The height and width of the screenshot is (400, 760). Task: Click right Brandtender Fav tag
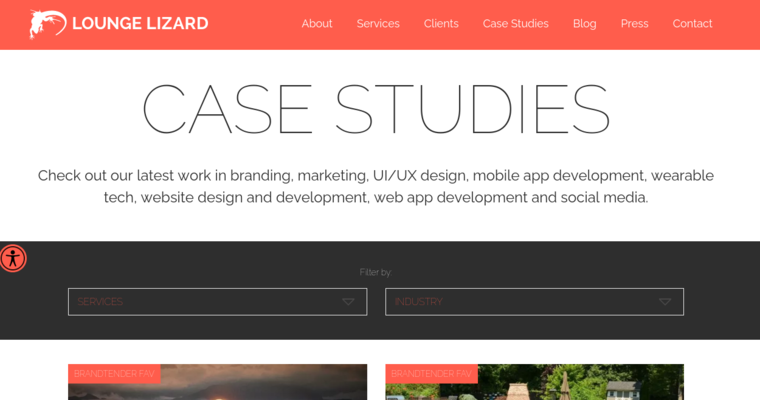[431, 374]
